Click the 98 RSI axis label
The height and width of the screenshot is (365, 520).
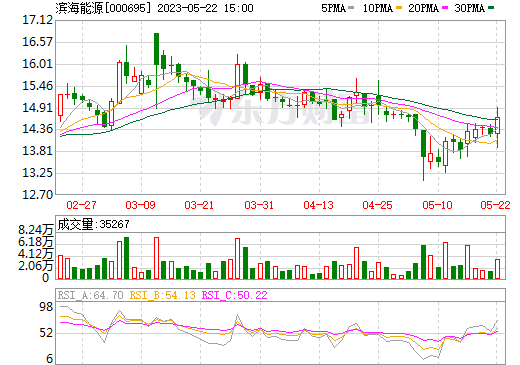pos(46,307)
